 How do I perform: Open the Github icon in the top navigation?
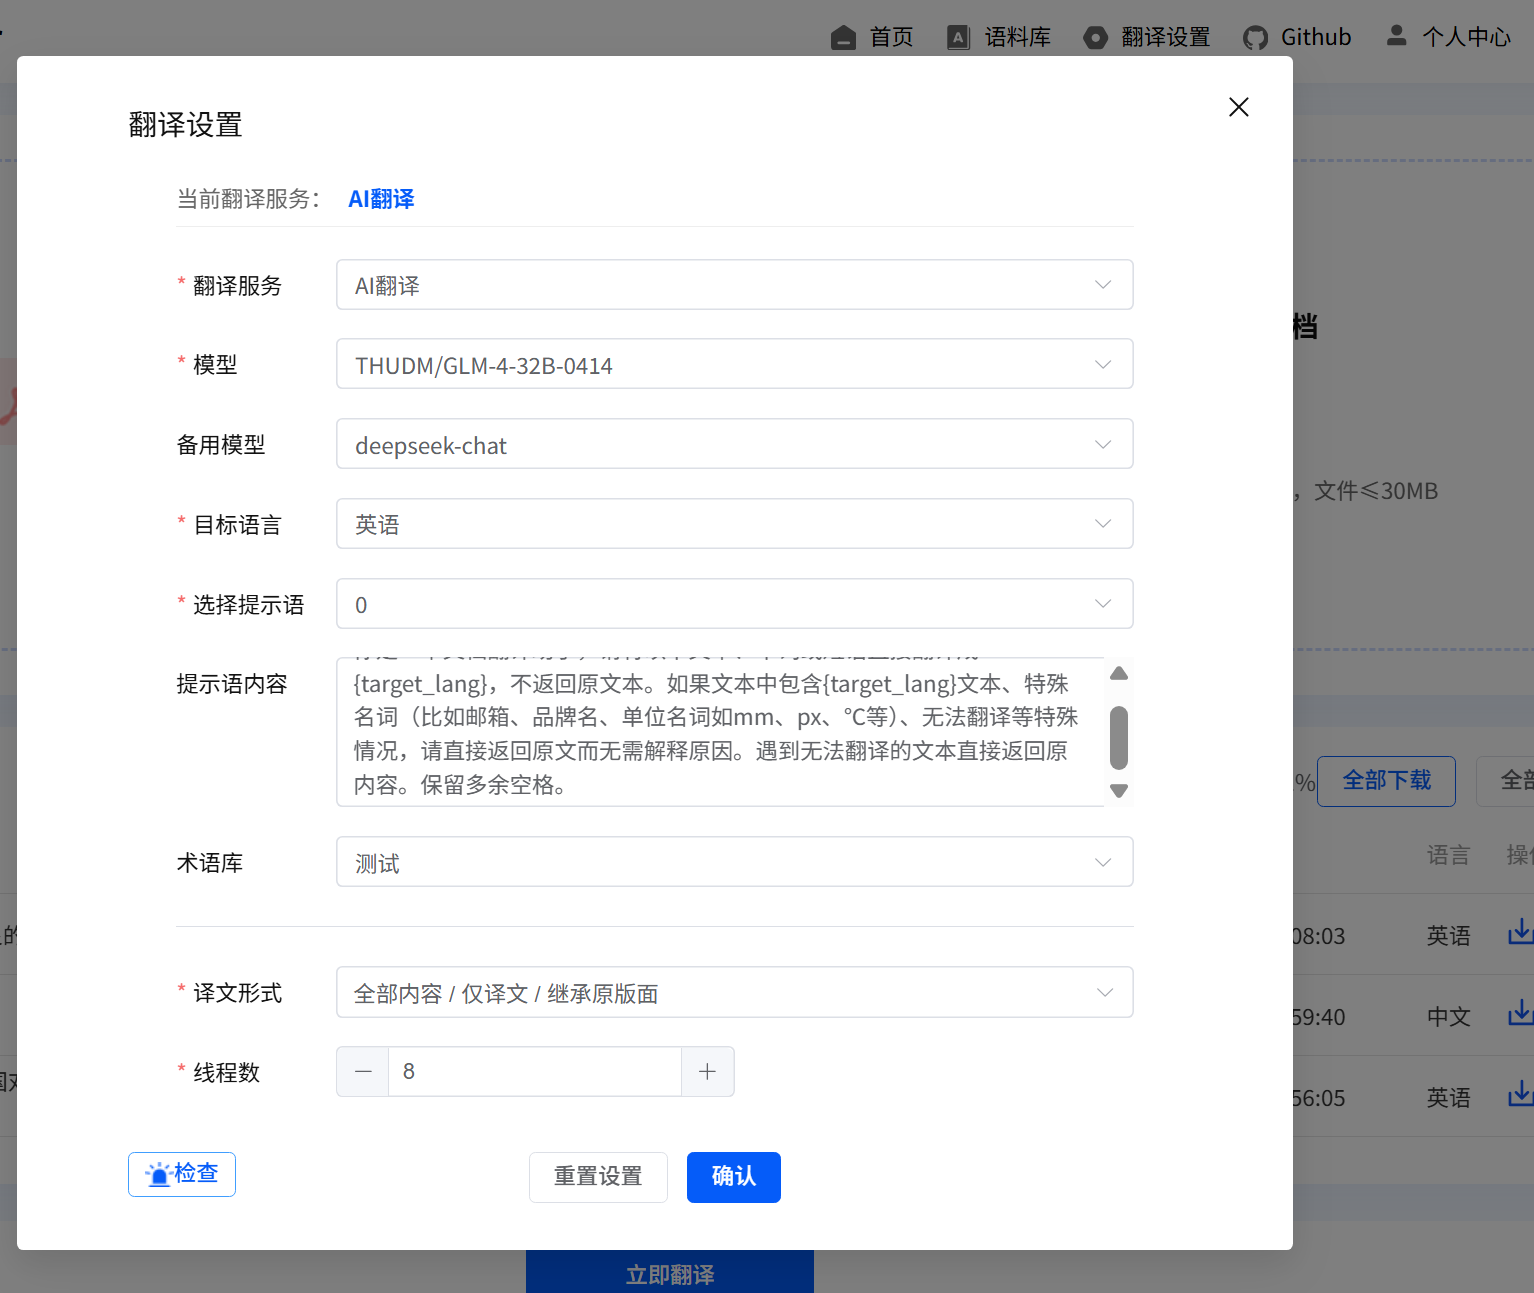(1256, 37)
